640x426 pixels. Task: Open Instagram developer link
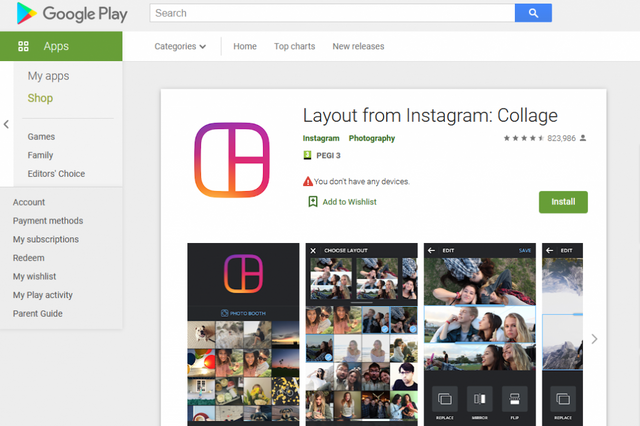tap(321, 138)
